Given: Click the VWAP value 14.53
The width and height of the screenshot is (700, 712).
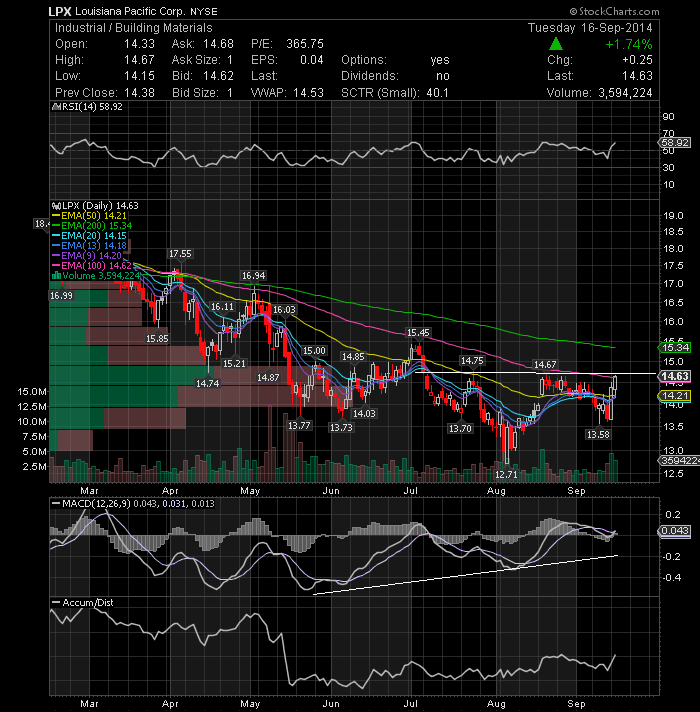Looking at the screenshot, I should pyautogui.click(x=308, y=93).
